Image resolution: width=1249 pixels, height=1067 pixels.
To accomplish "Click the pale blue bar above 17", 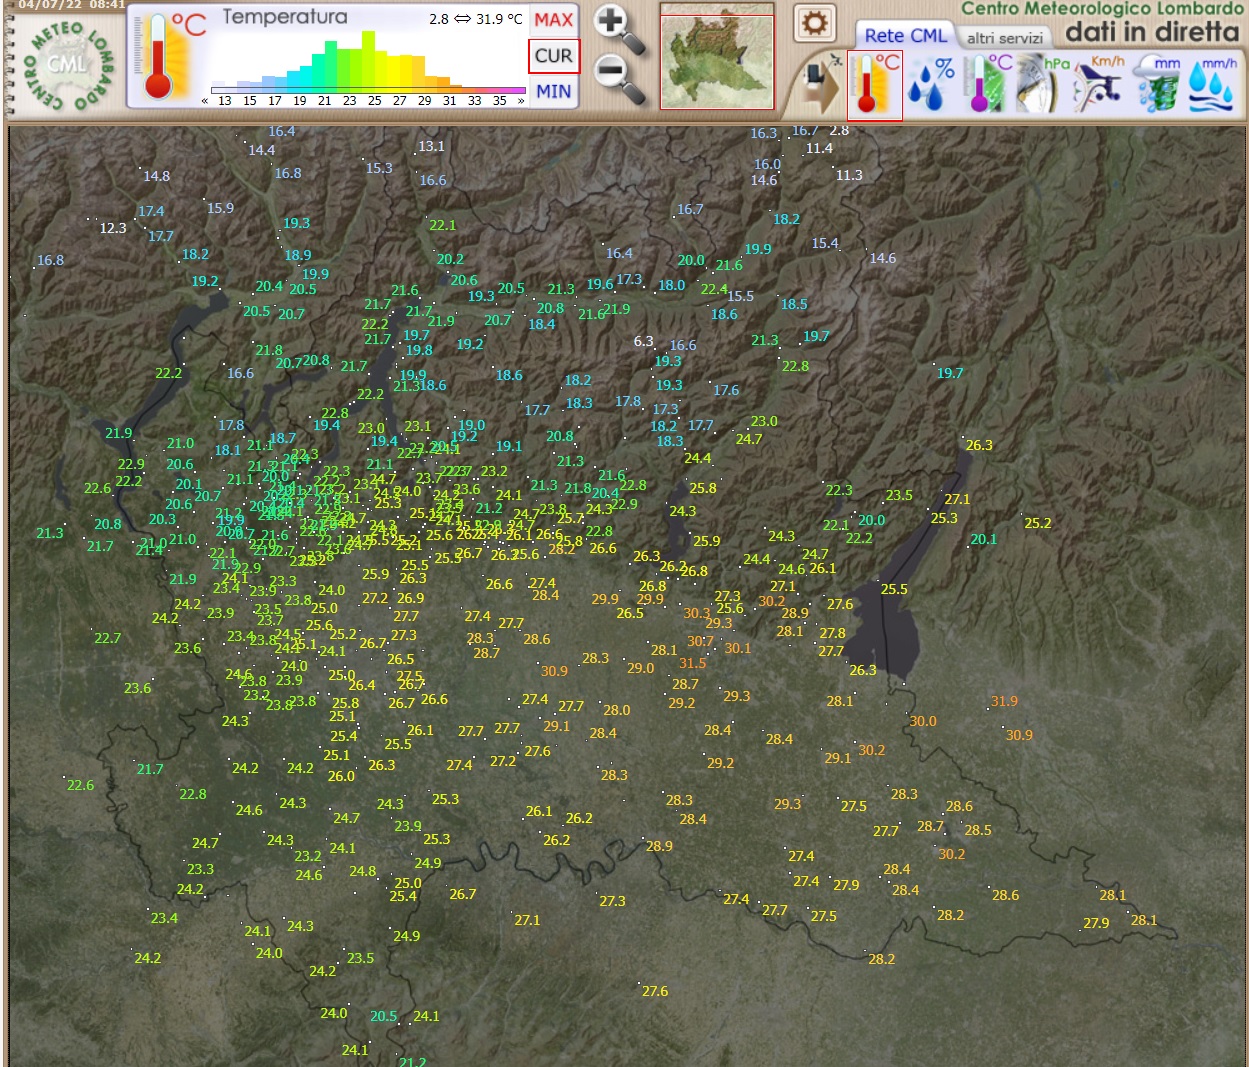I will click(x=268, y=82).
